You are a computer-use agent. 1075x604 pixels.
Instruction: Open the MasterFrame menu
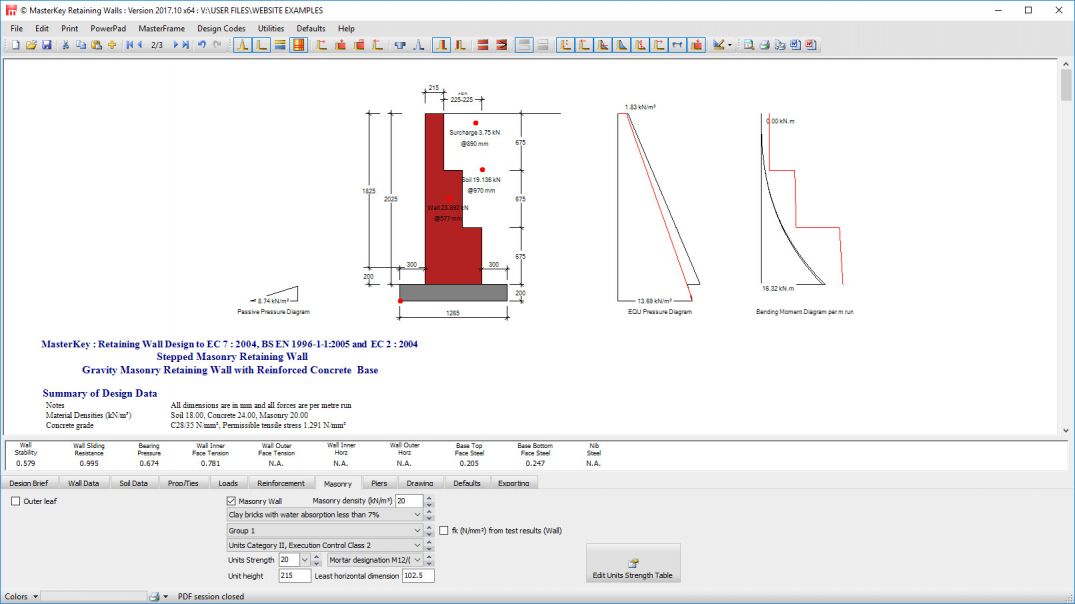pos(161,29)
